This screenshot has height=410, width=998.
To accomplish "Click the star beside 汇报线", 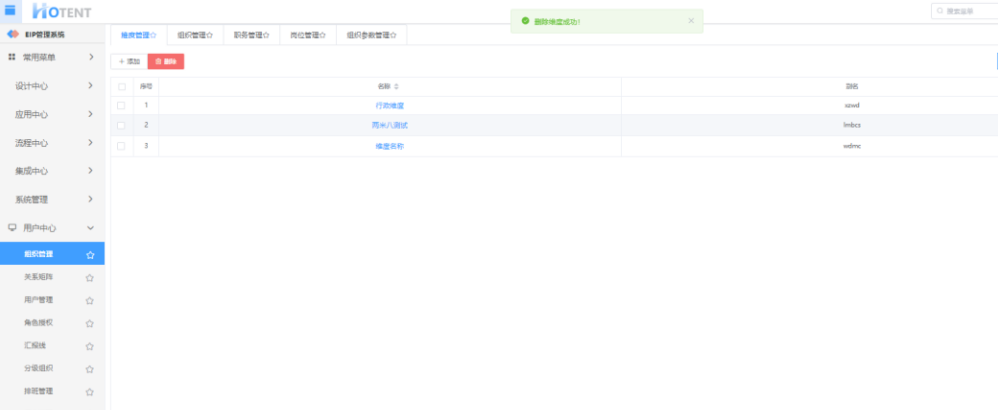I will click(x=90, y=346).
